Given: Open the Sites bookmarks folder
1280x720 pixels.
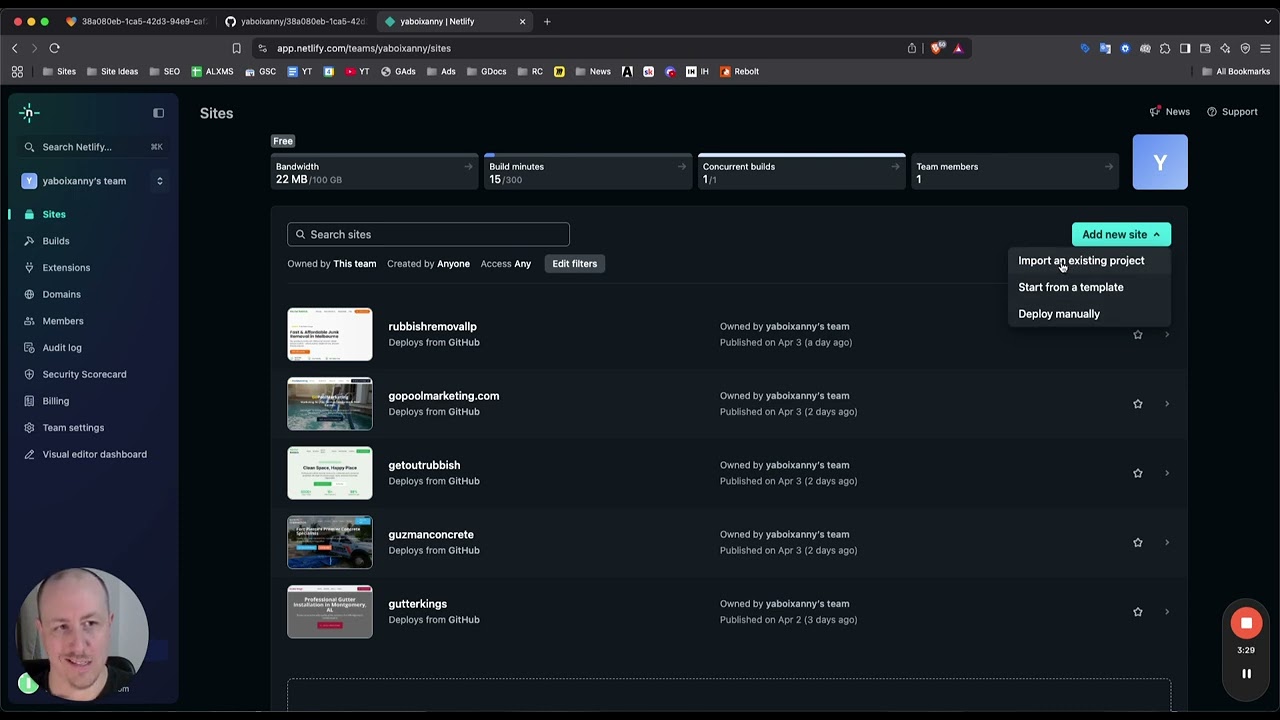Looking at the screenshot, I should pyautogui.click(x=59, y=72).
